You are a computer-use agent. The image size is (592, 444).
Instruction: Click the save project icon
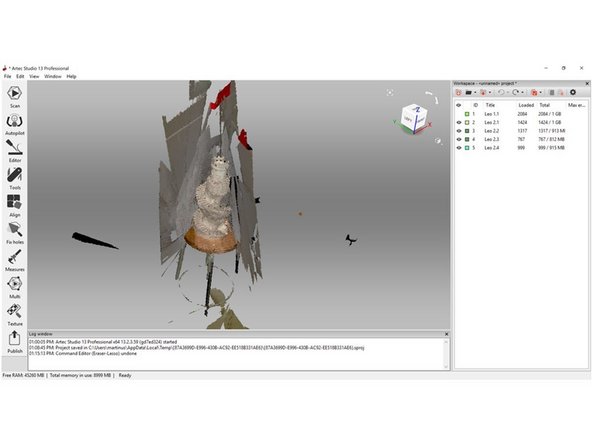(x=483, y=92)
